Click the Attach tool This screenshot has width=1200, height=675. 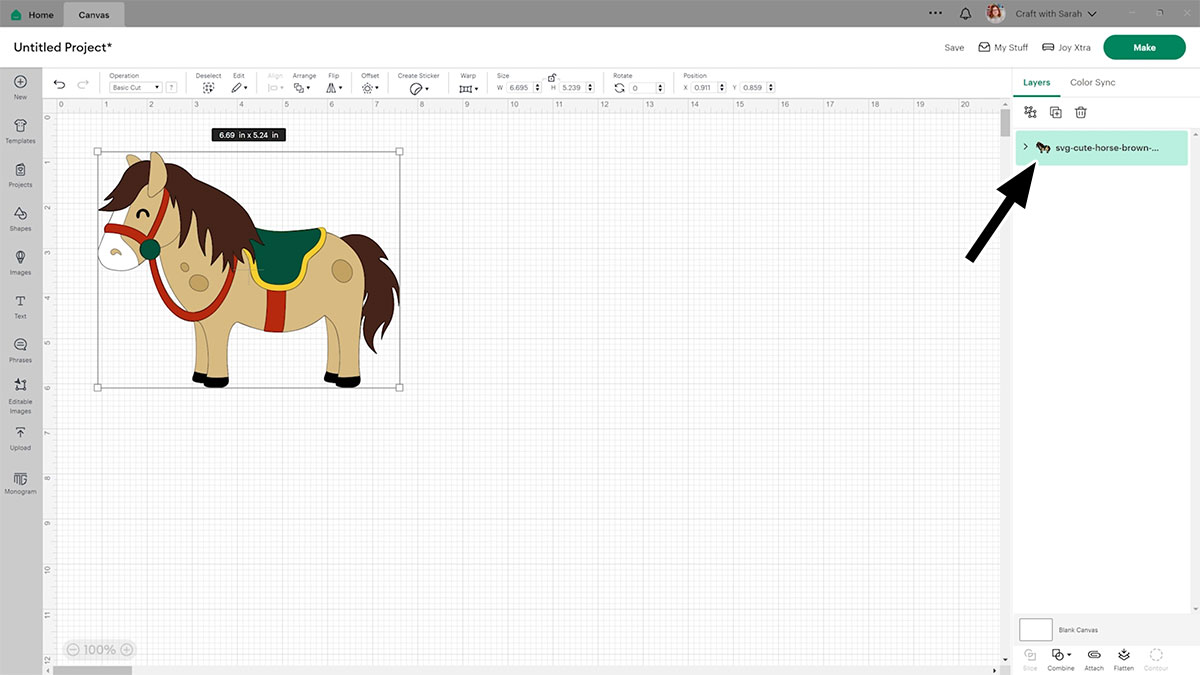[1094, 659]
